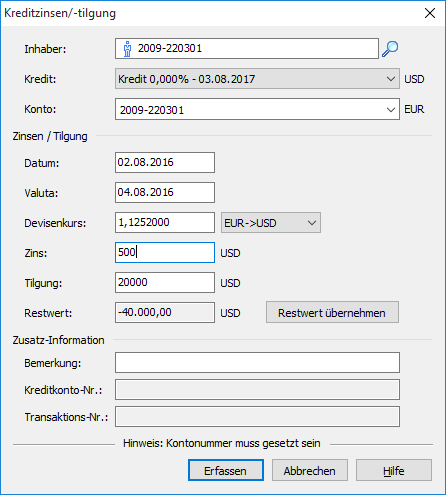The image size is (446, 495).
Task: Expand the Kredit dropdown arrow
Action: pos(391,79)
